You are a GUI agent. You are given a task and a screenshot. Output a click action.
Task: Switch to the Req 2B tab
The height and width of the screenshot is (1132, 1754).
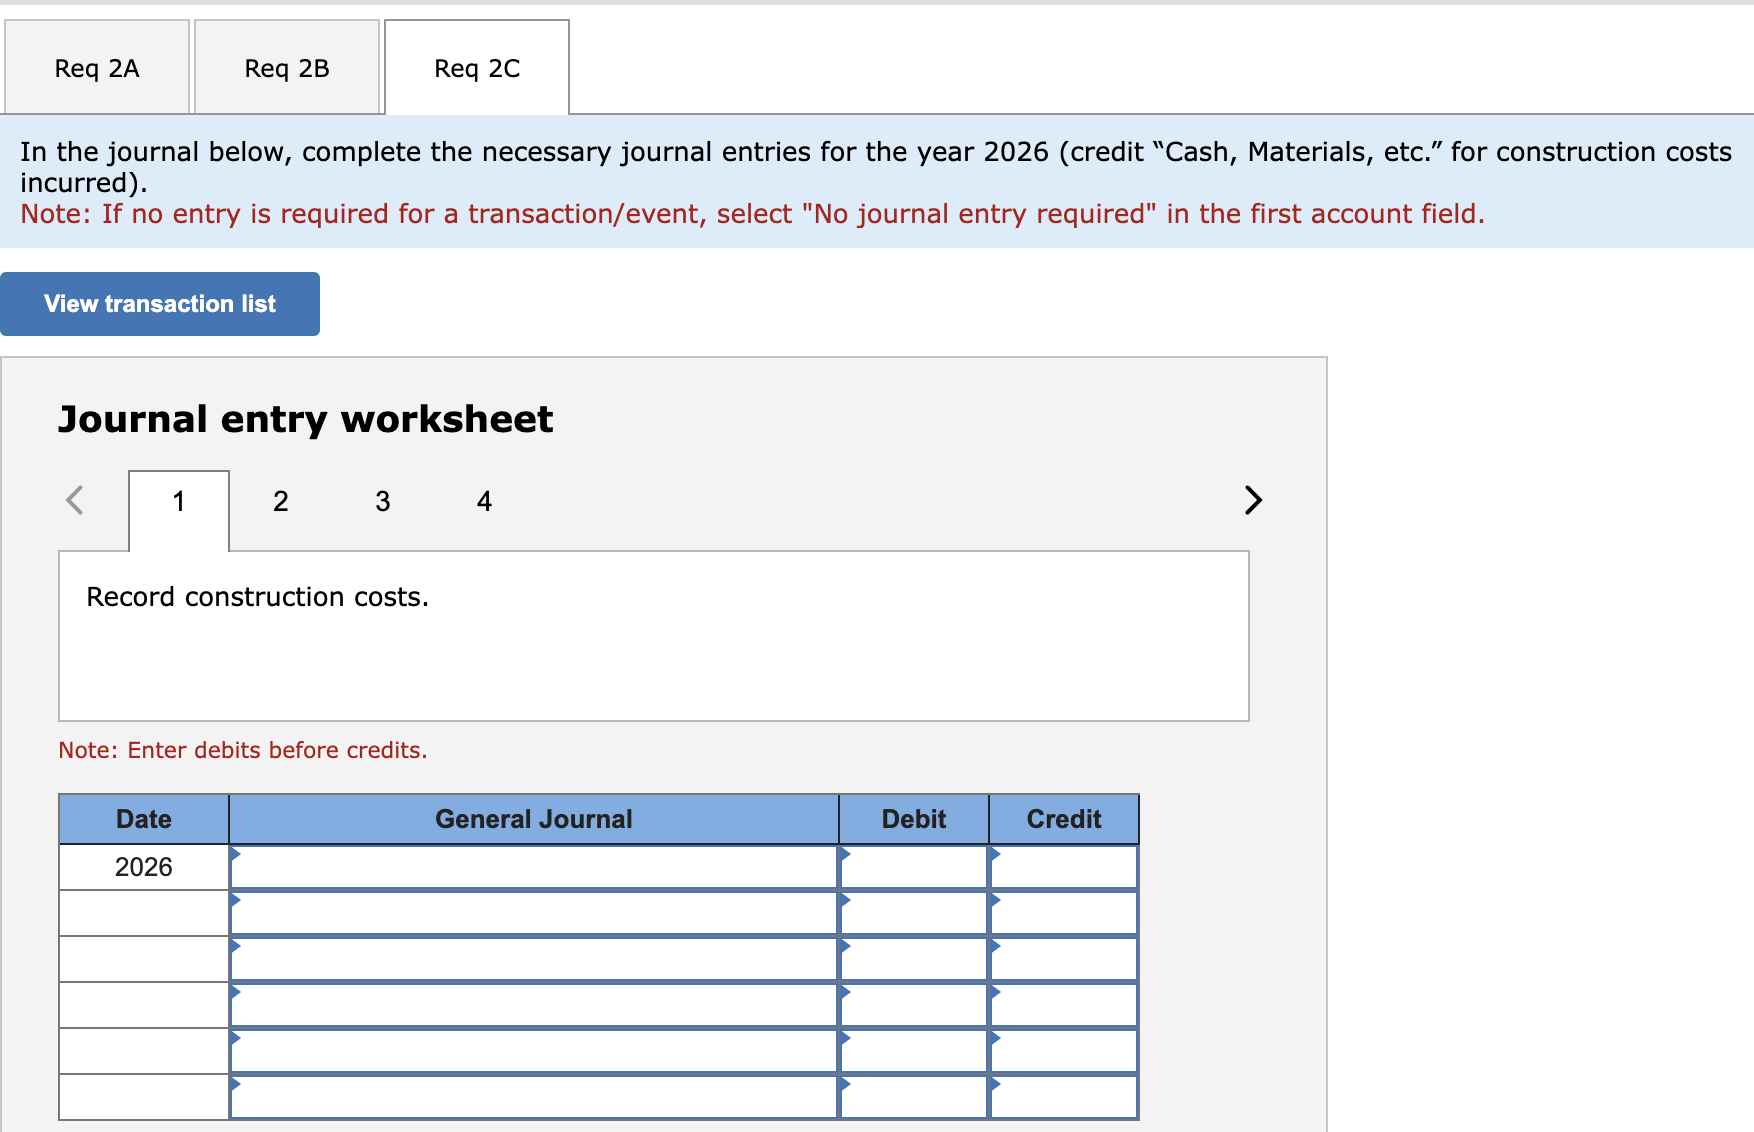click(287, 68)
